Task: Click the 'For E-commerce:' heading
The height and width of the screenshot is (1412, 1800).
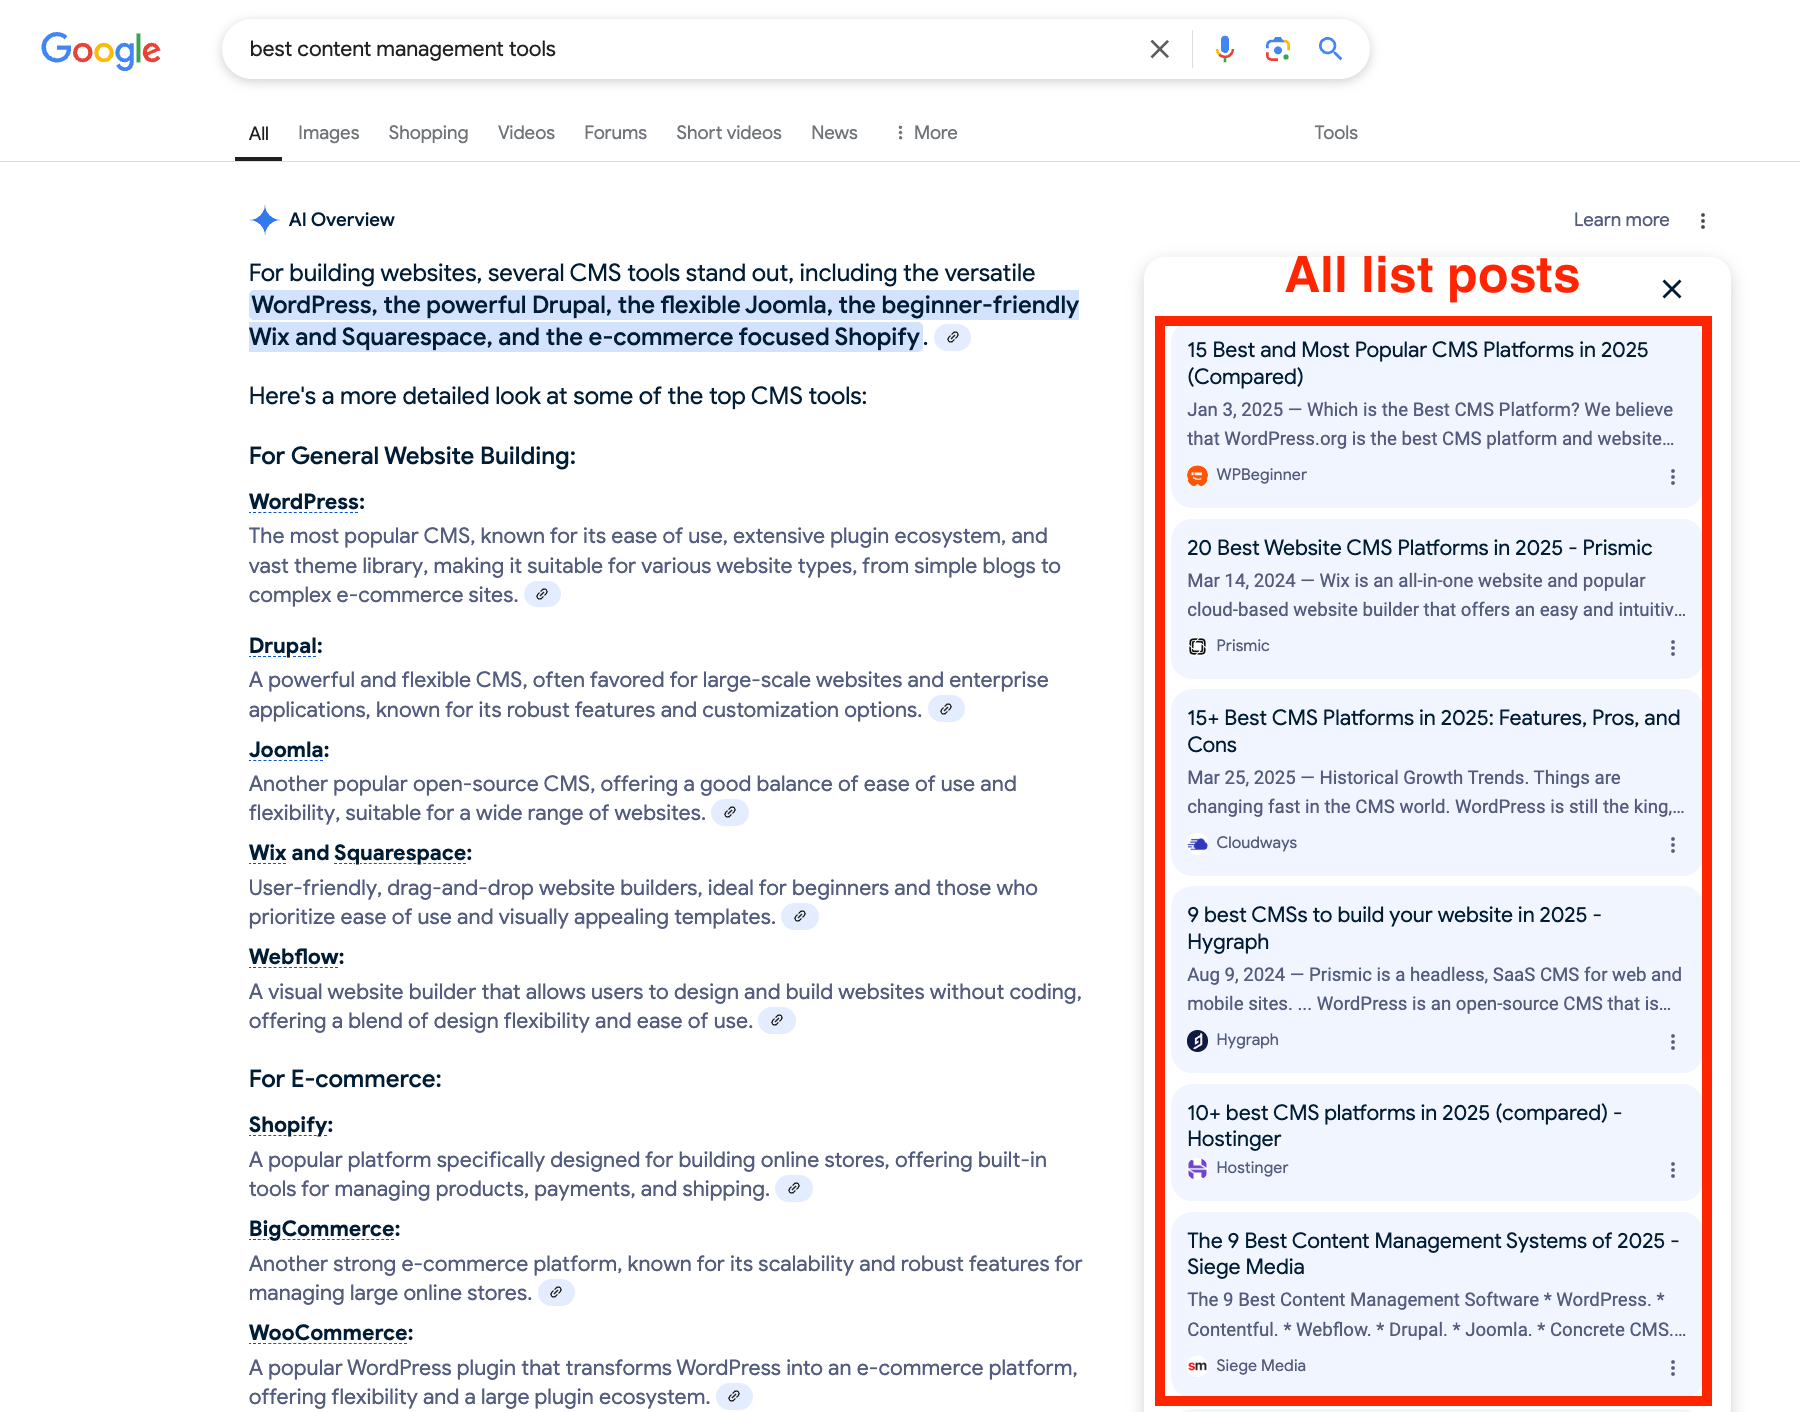Action: pos(345,1079)
